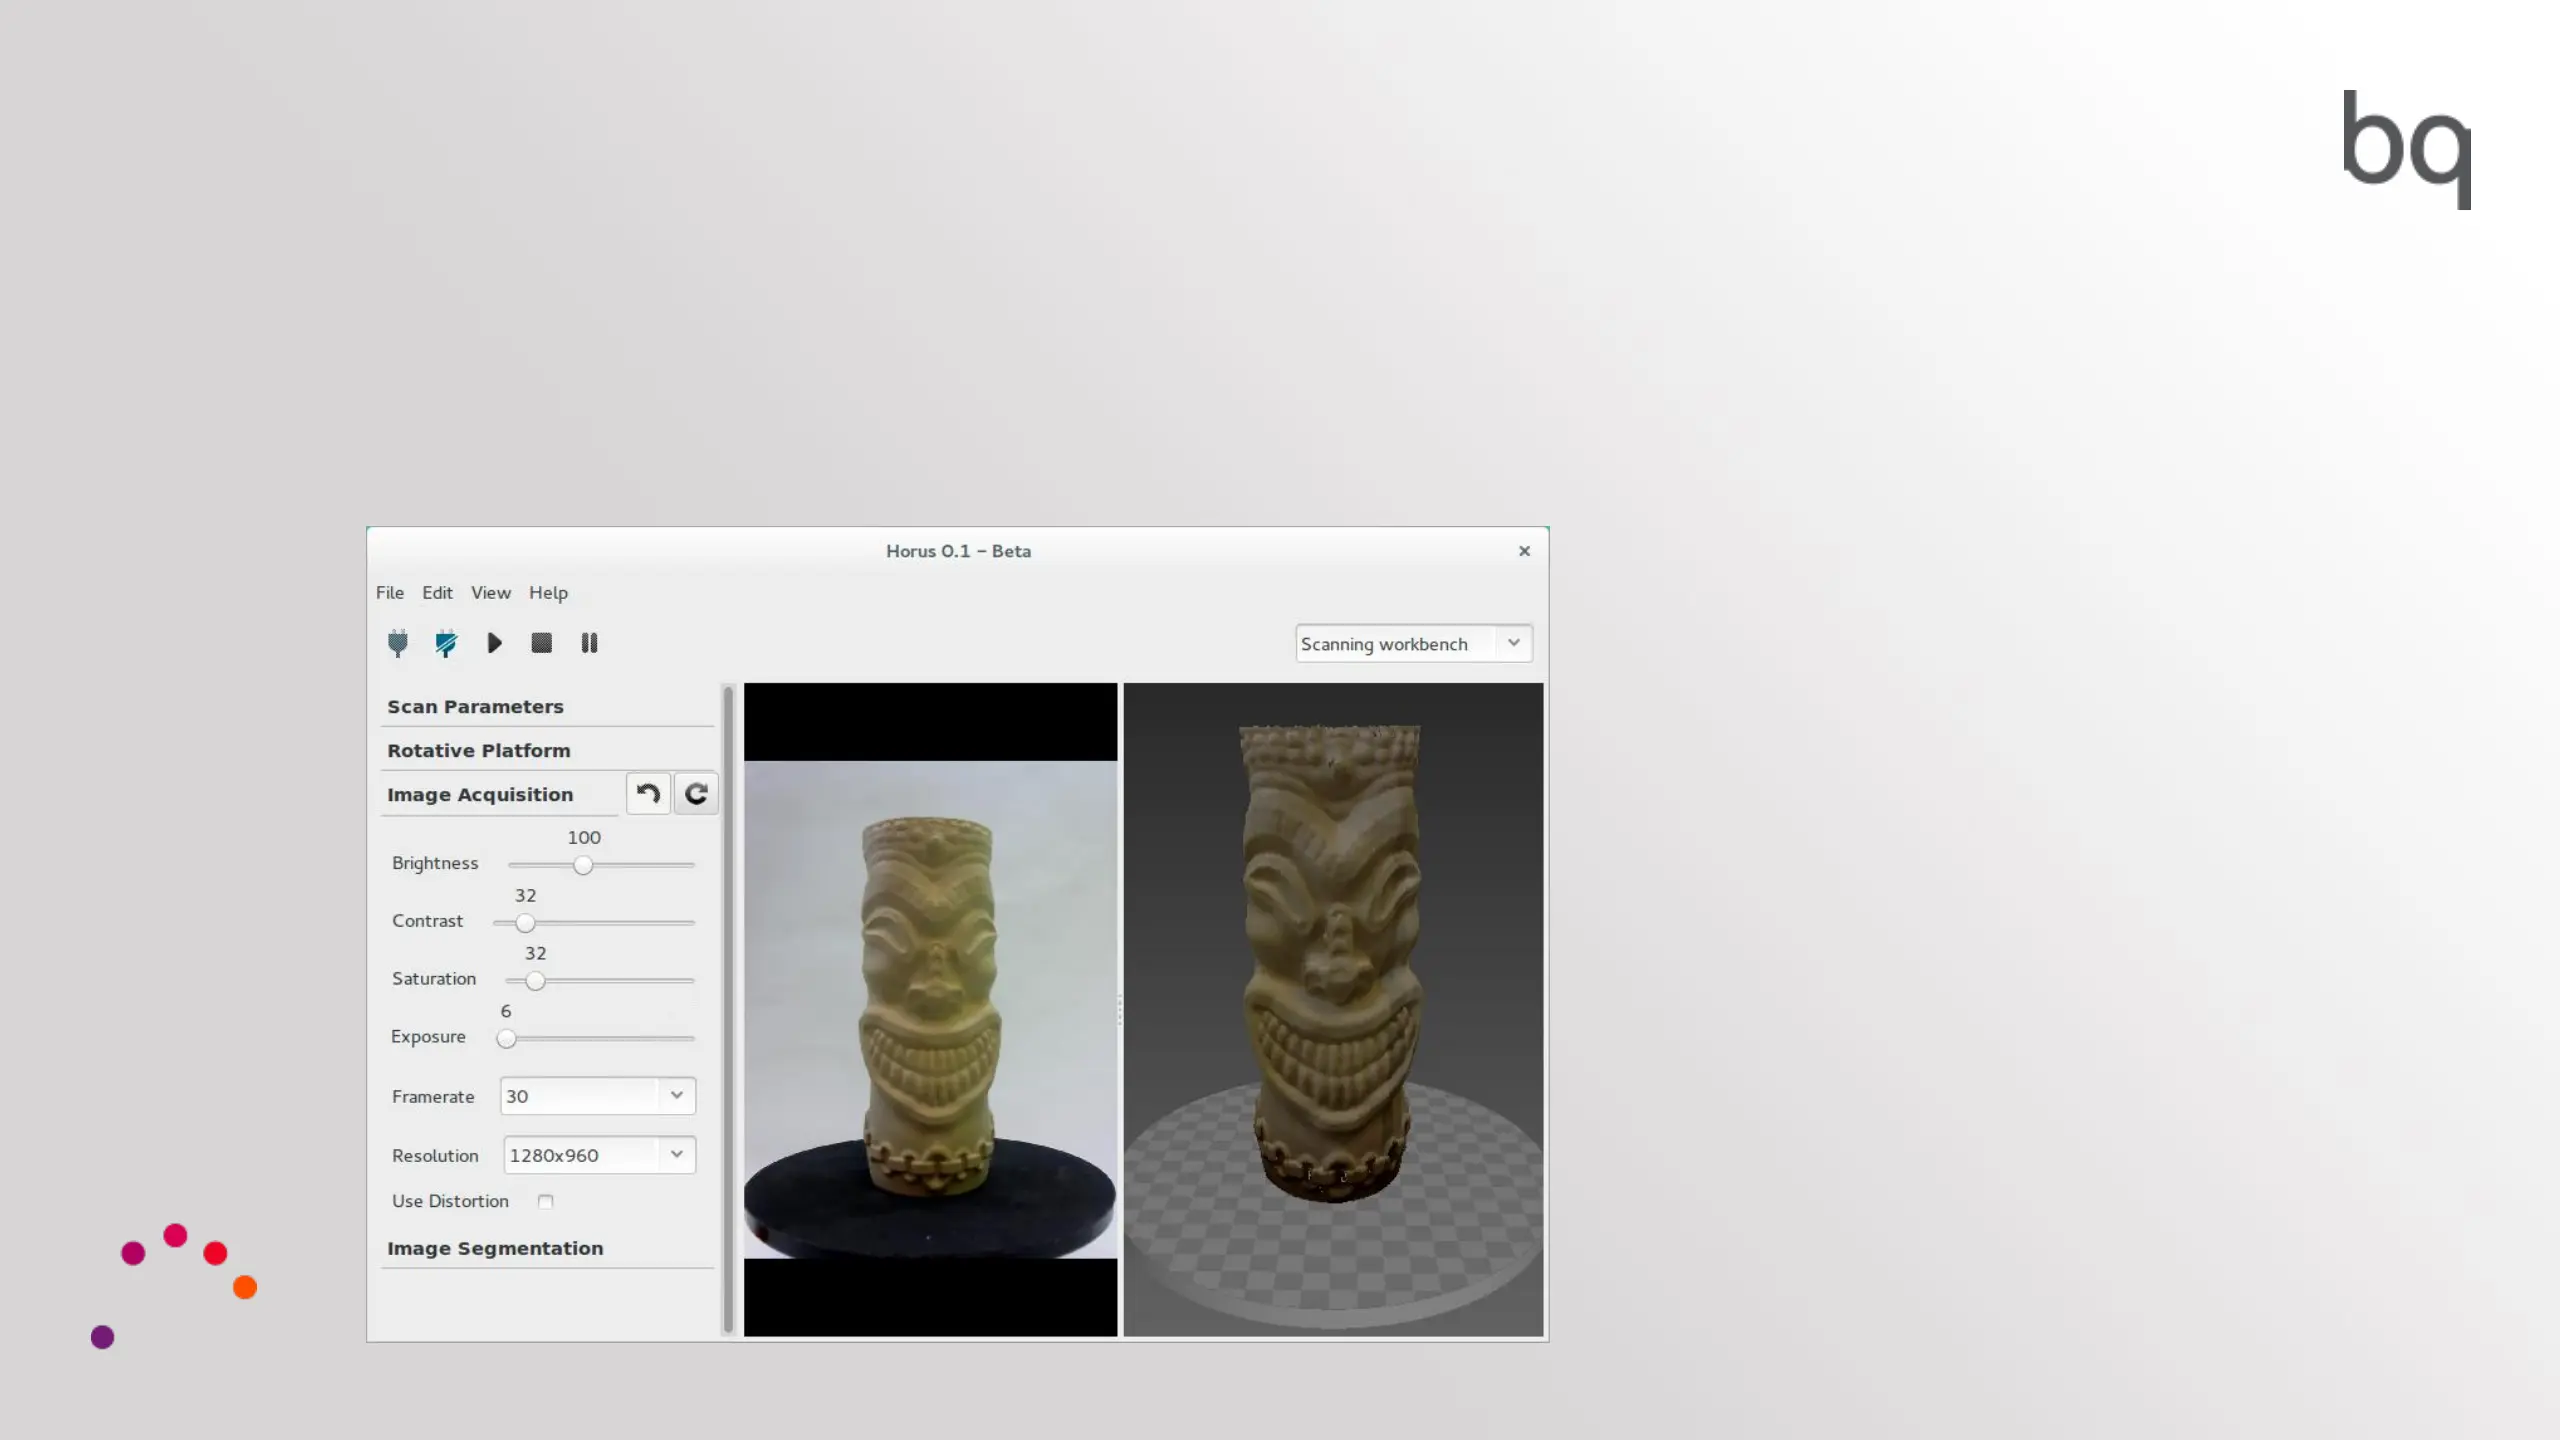This screenshot has height=1440, width=2560.
Task: Open the Framerate dropdown
Action: tap(597, 1096)
